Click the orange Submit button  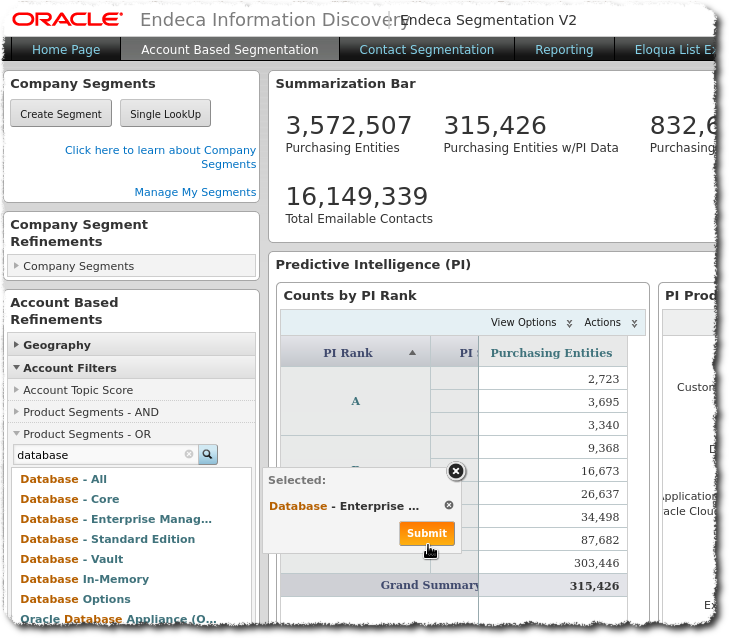427,534
